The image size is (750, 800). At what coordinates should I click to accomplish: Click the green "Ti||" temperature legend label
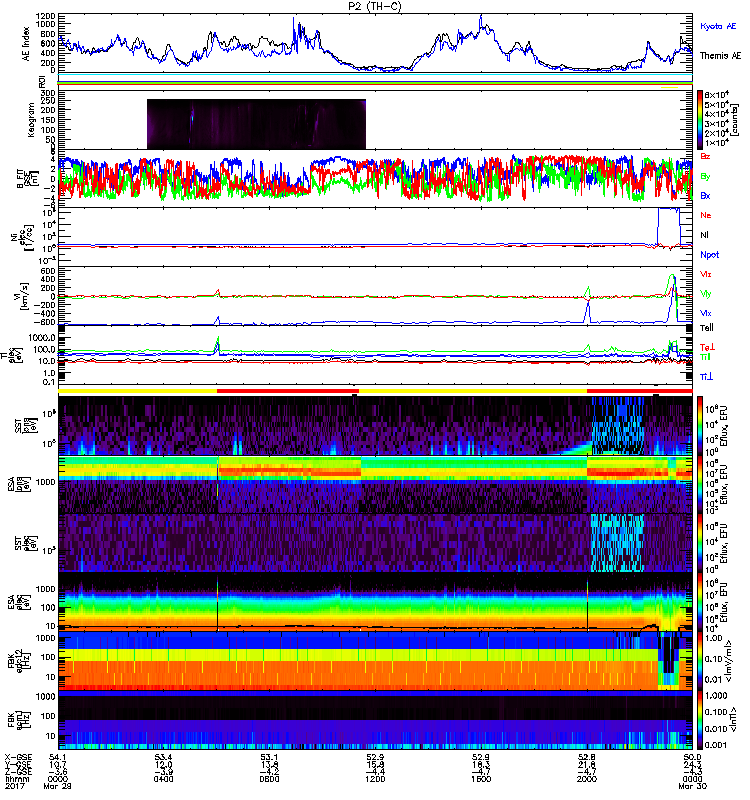705,357
